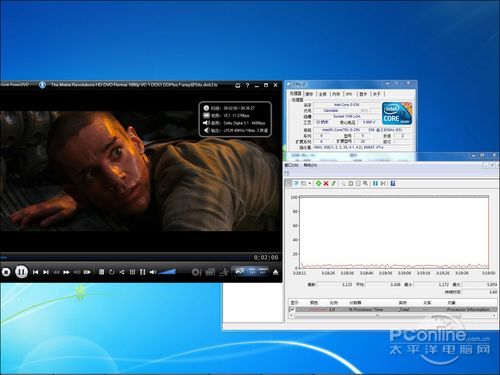The height and width of the screenshot is (375, 500).
Task: Skip to next chapter in PowerDVD
Action: pos(46,272)
